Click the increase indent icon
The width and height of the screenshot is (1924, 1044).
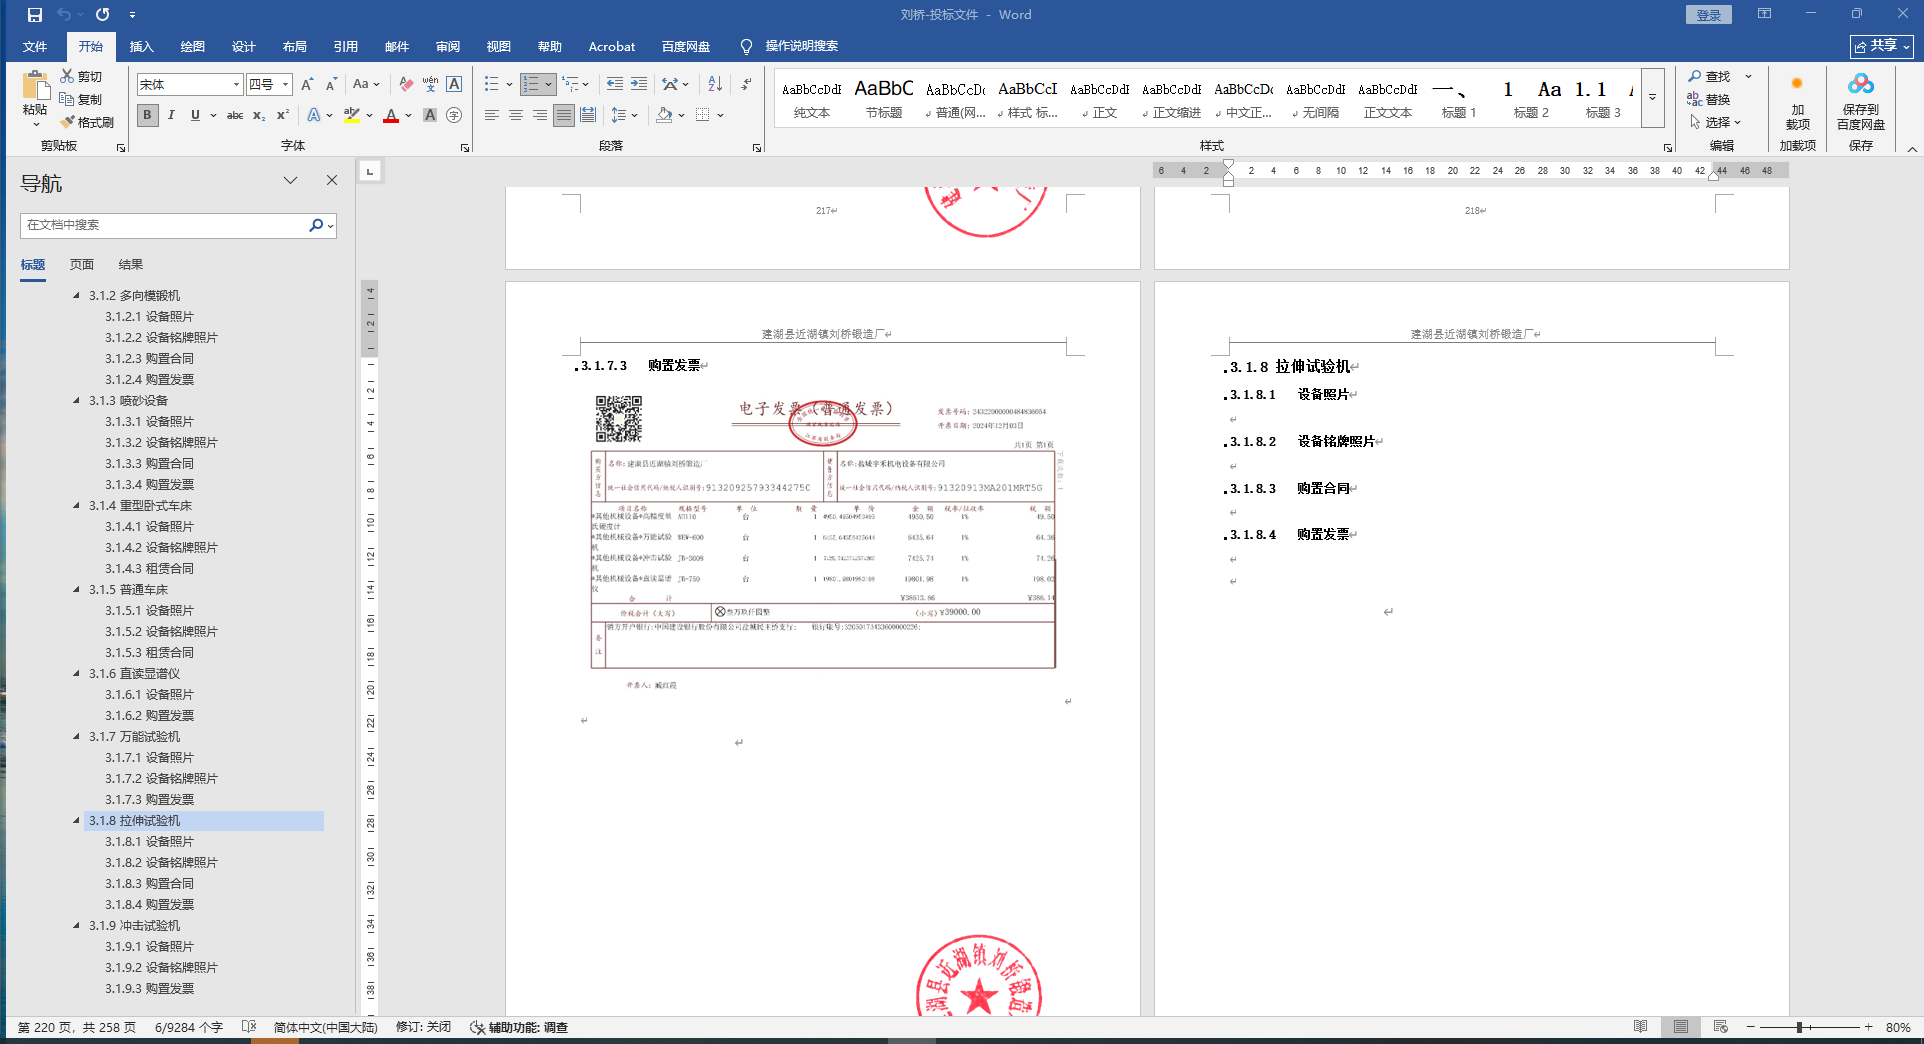tap(639, 84)
